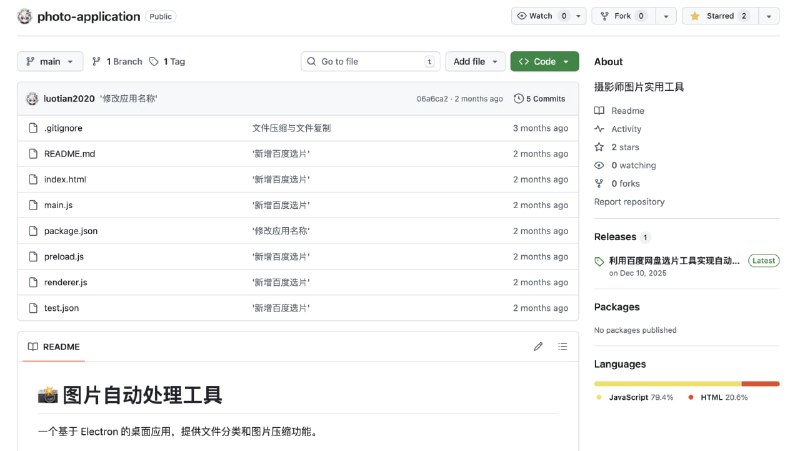Open the Starred lists dropdown arrow
Viewport: 800px width, 451px height.
[x=769, y=16]
